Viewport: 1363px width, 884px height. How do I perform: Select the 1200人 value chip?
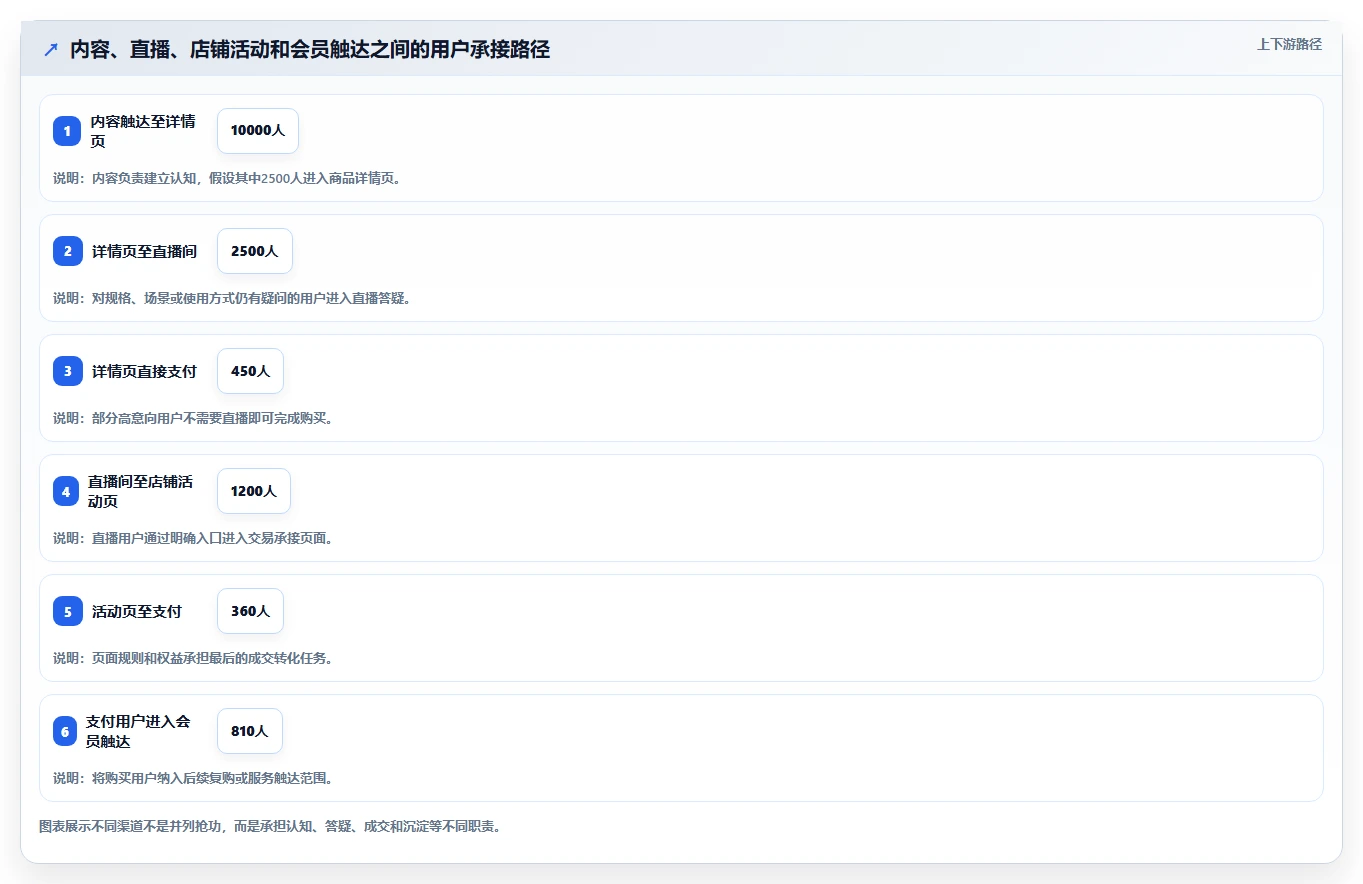[x=254, y=491]
